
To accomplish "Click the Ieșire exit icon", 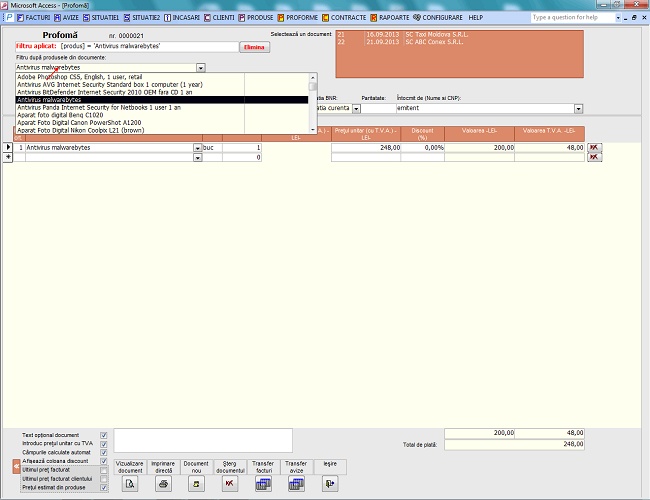I will click(x=330, y=483).
